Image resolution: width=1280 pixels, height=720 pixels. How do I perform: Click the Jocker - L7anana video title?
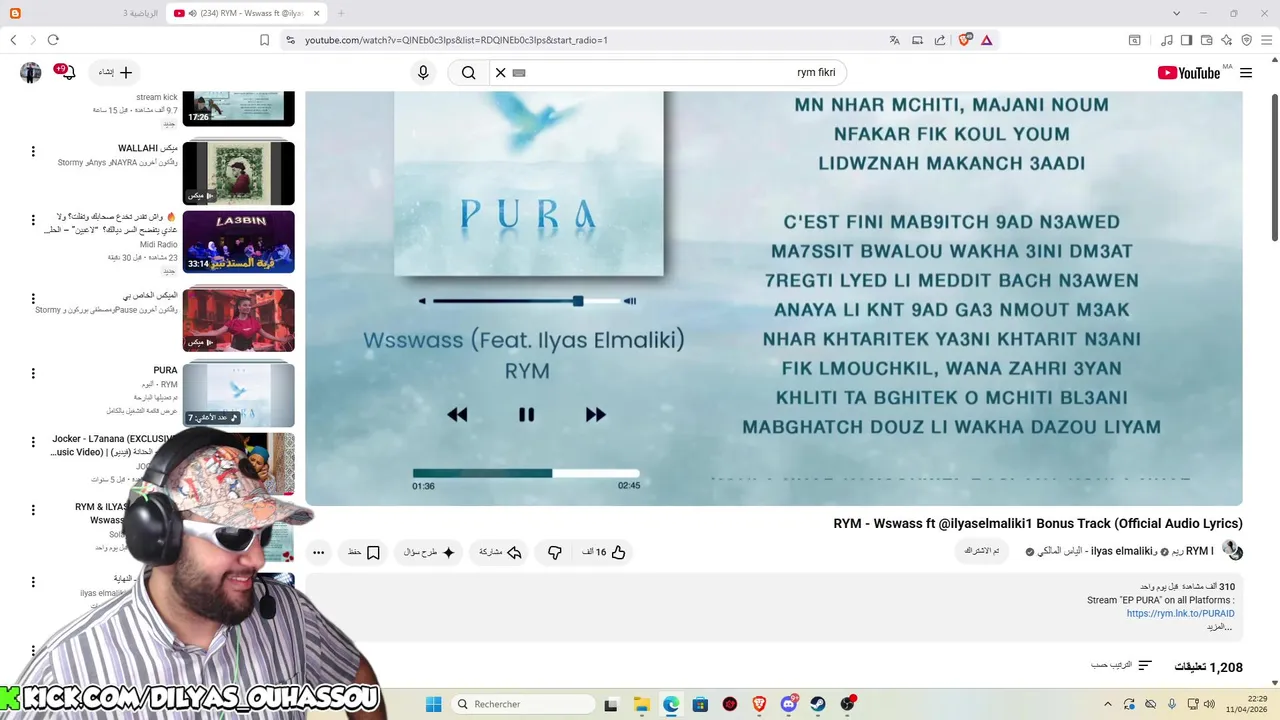point(115,445)
